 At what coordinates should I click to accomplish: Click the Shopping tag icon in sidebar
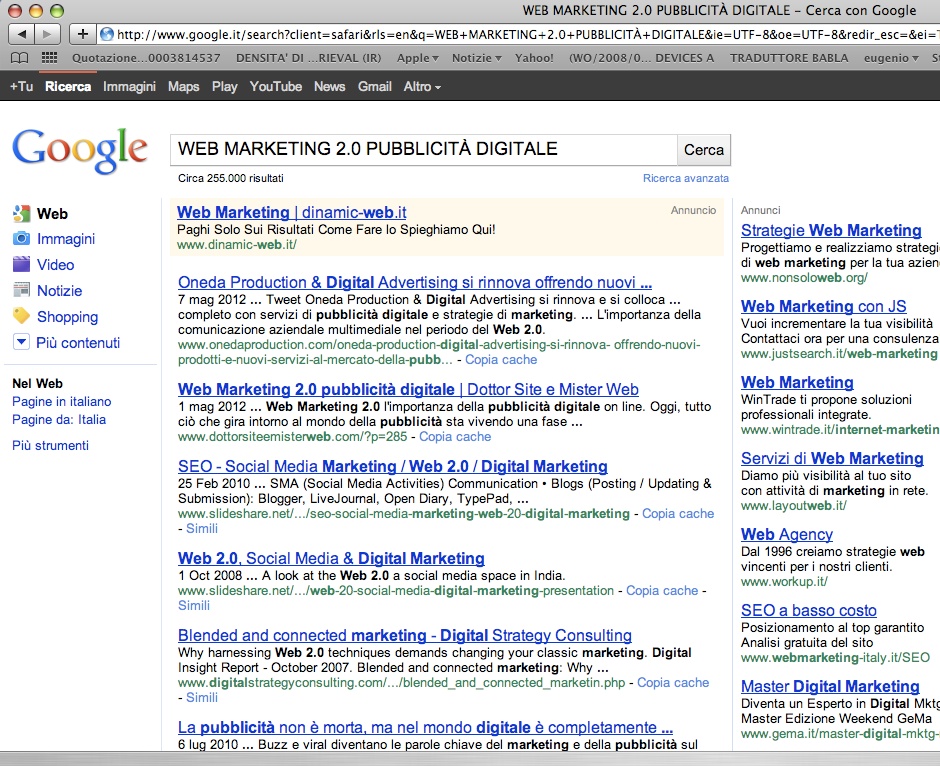[22, 316]
